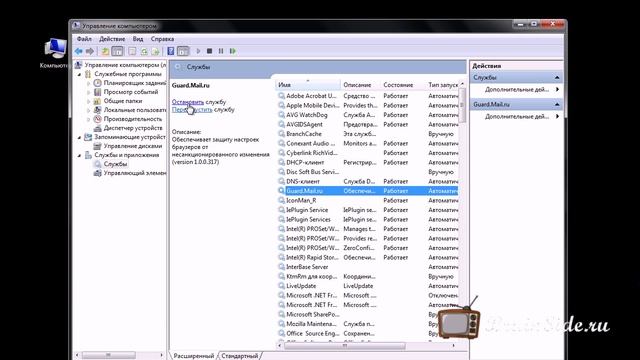Expand the Общие папки node arrow

coord(89,101)
